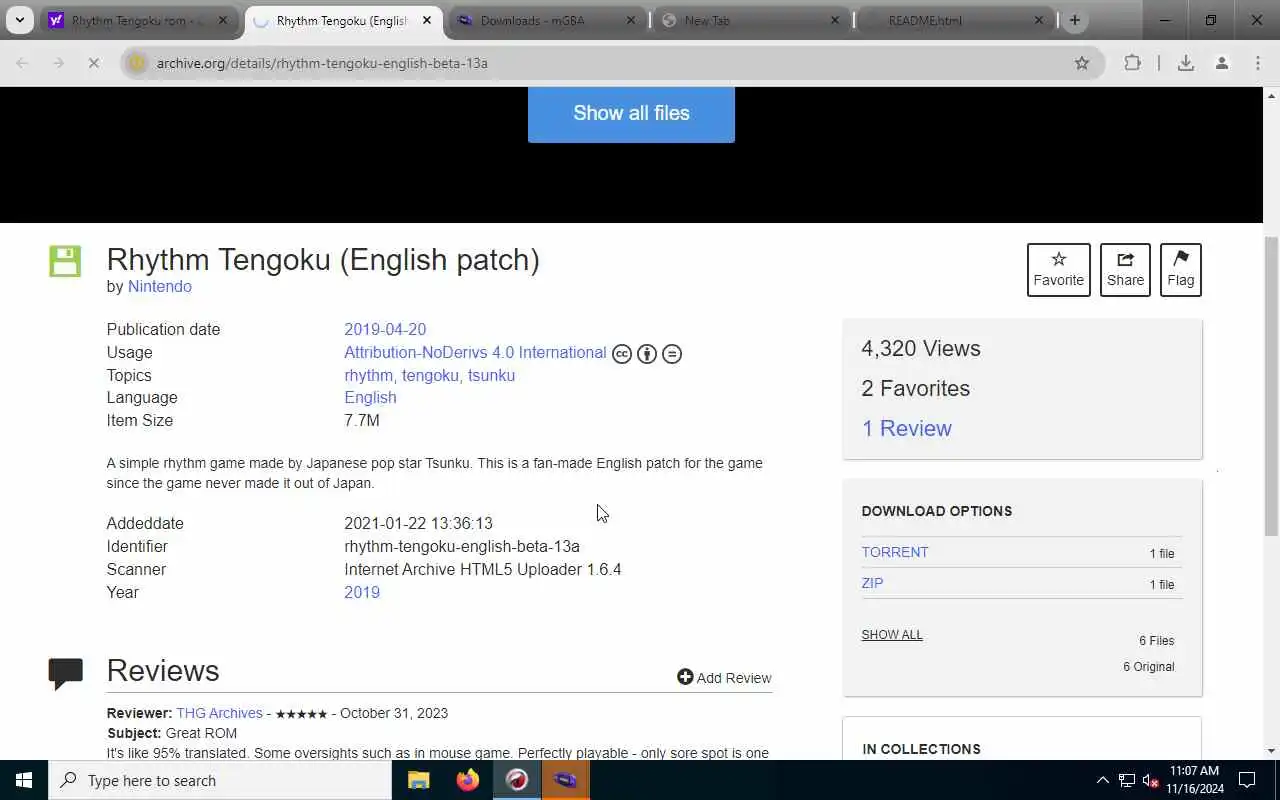
Task: Click the scrollbar up arrow
Action: pos(1271,95)
